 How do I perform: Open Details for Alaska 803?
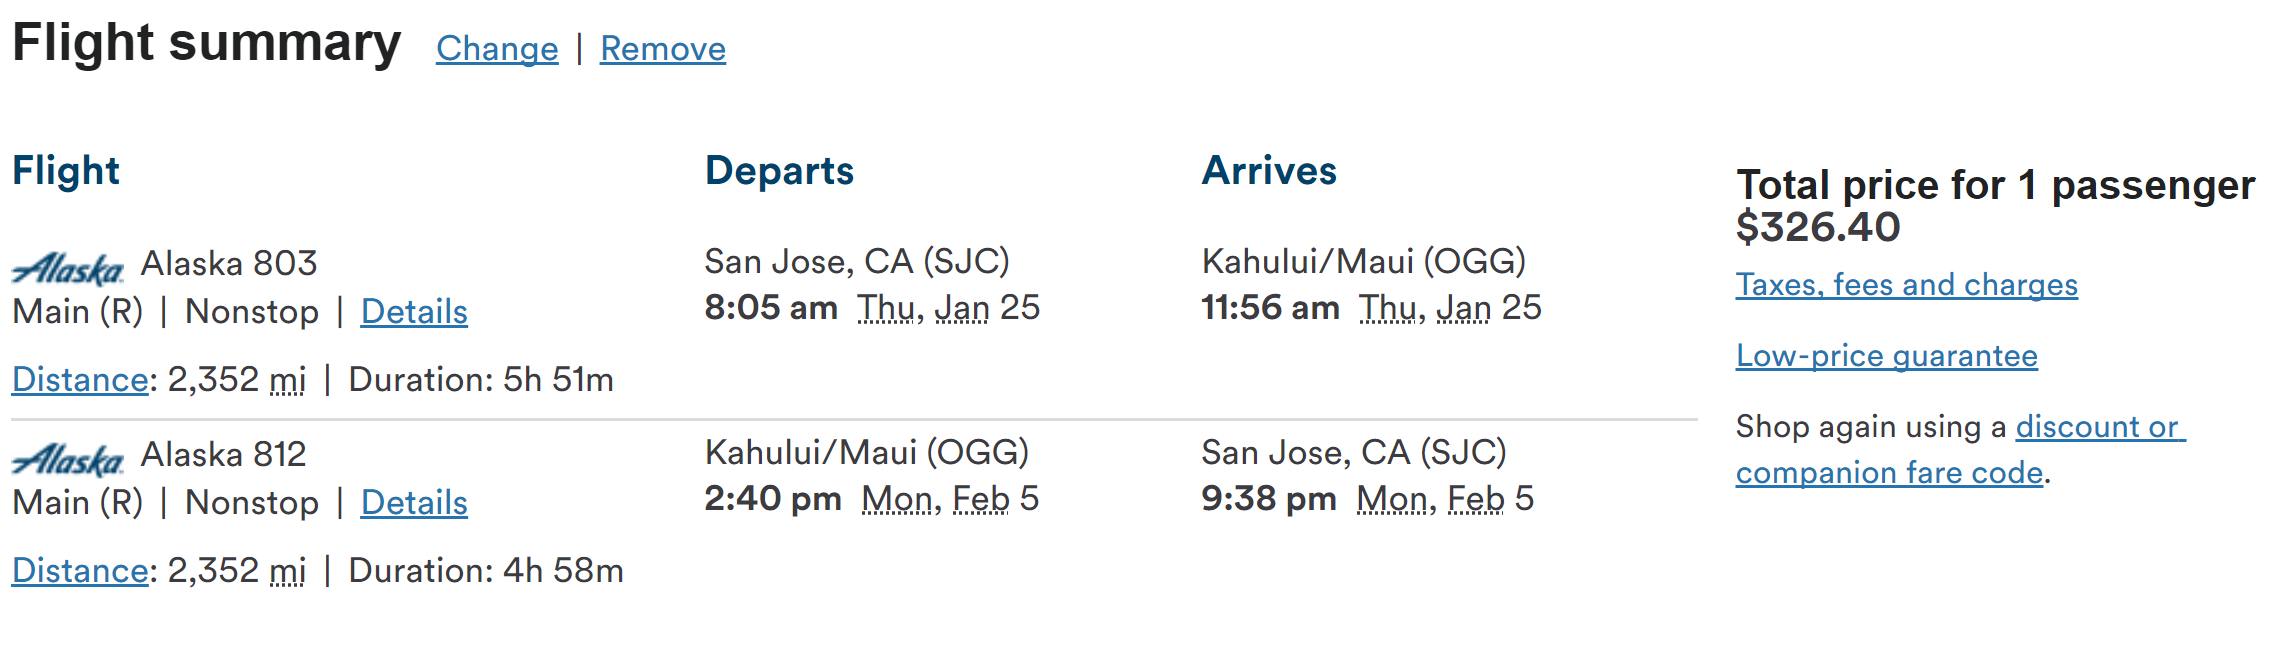pos(414,312)
